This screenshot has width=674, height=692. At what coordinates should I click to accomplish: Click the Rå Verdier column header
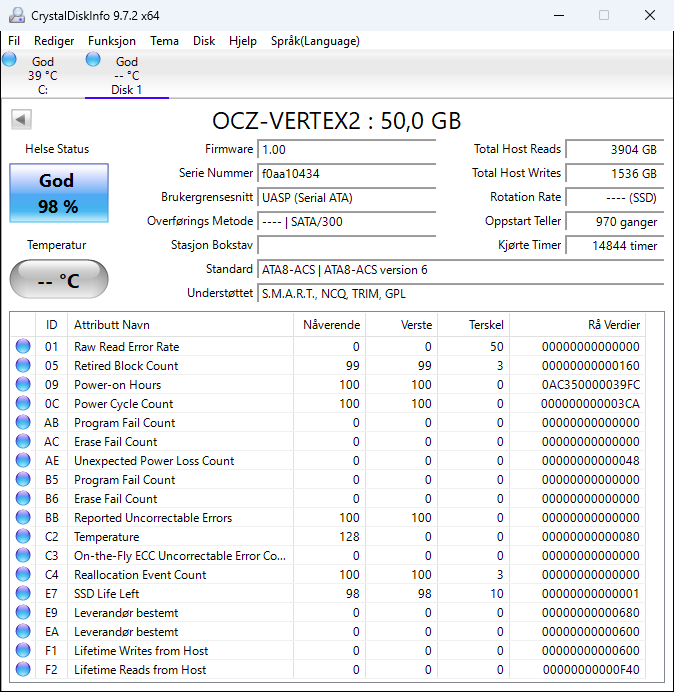click(578, 325)
